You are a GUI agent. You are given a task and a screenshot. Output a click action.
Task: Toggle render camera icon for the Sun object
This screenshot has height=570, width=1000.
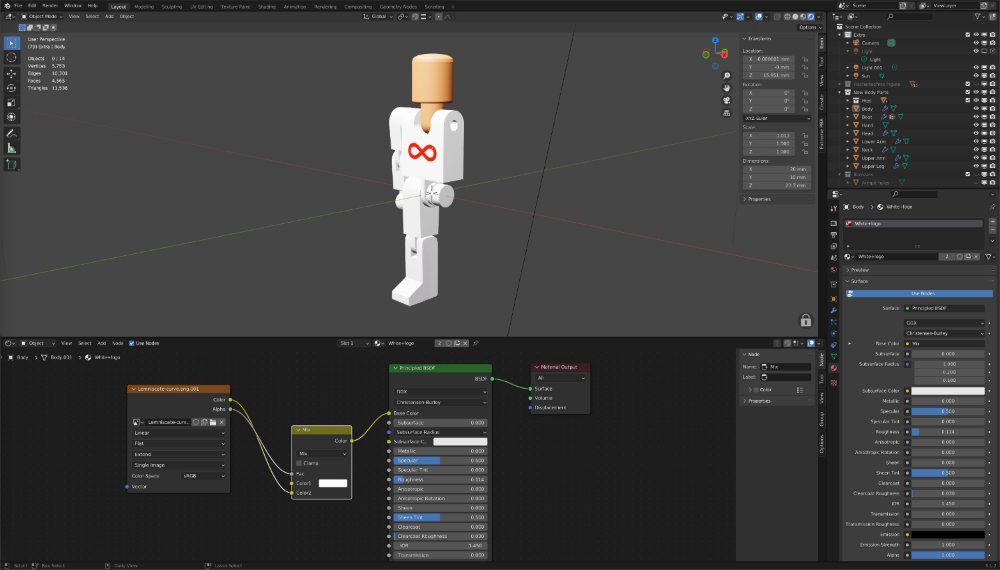pyautogui.click(x=992, y=76)
